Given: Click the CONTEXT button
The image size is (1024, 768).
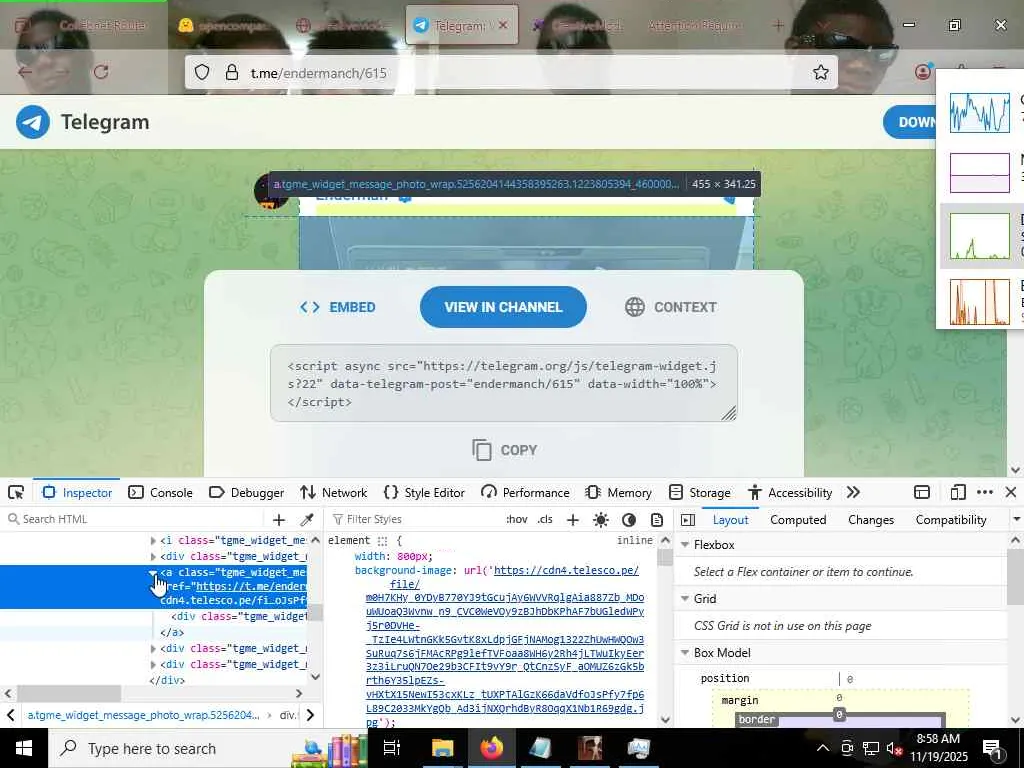Looking at the screenshot, I should pos(671,307).
